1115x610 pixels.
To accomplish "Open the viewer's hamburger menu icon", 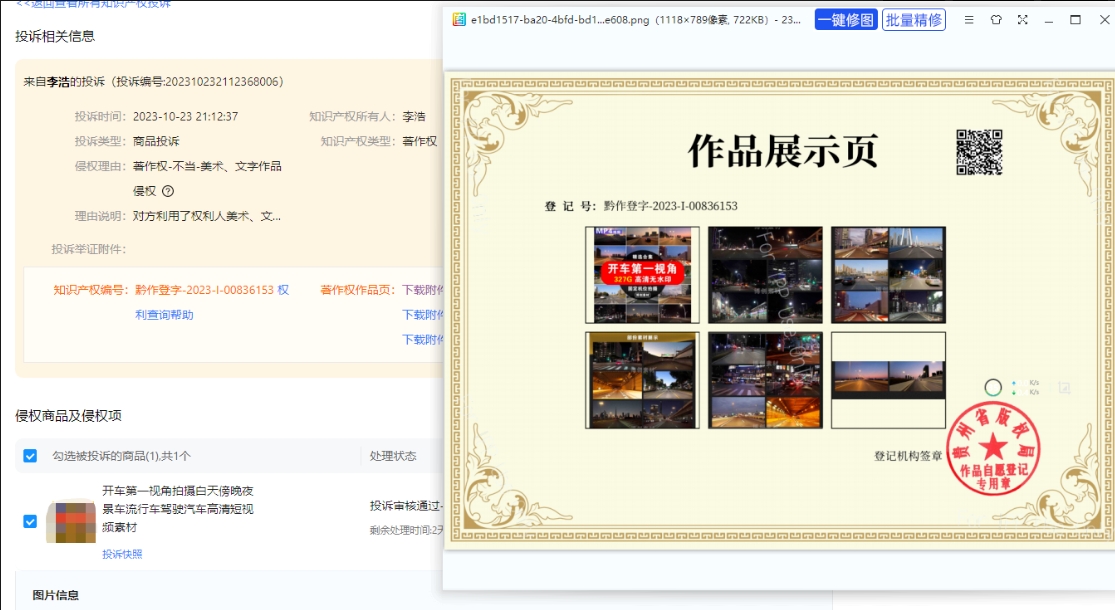I will pyautogui.click(x=969, y=20).
